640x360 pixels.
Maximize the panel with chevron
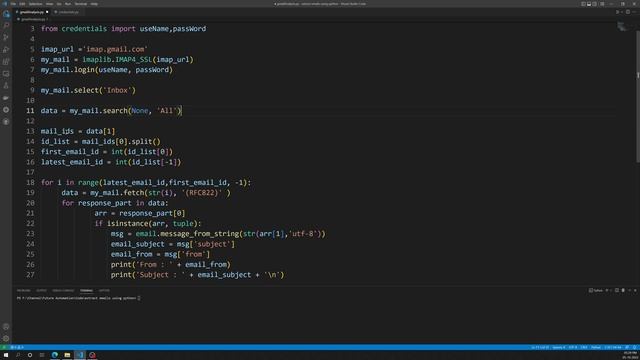(x=629, y=290)
